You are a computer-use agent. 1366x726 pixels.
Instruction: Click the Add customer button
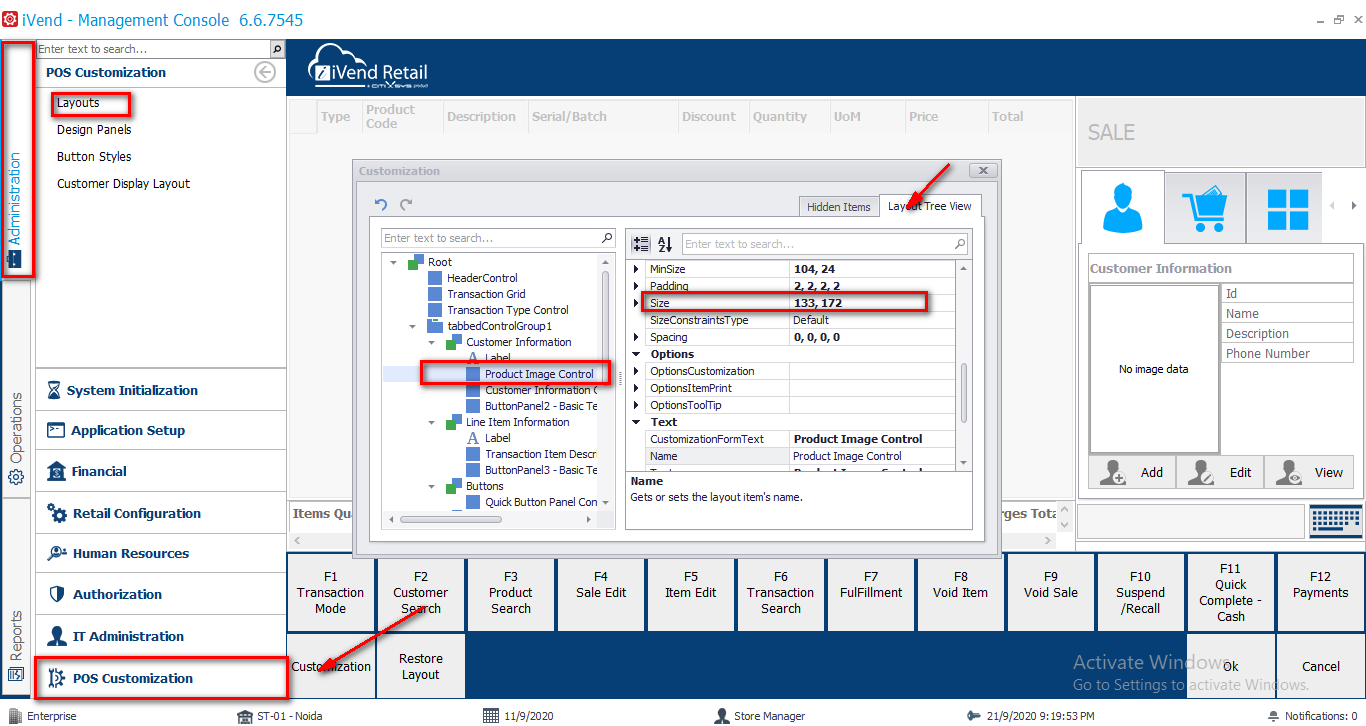[x=1132, y=473]
